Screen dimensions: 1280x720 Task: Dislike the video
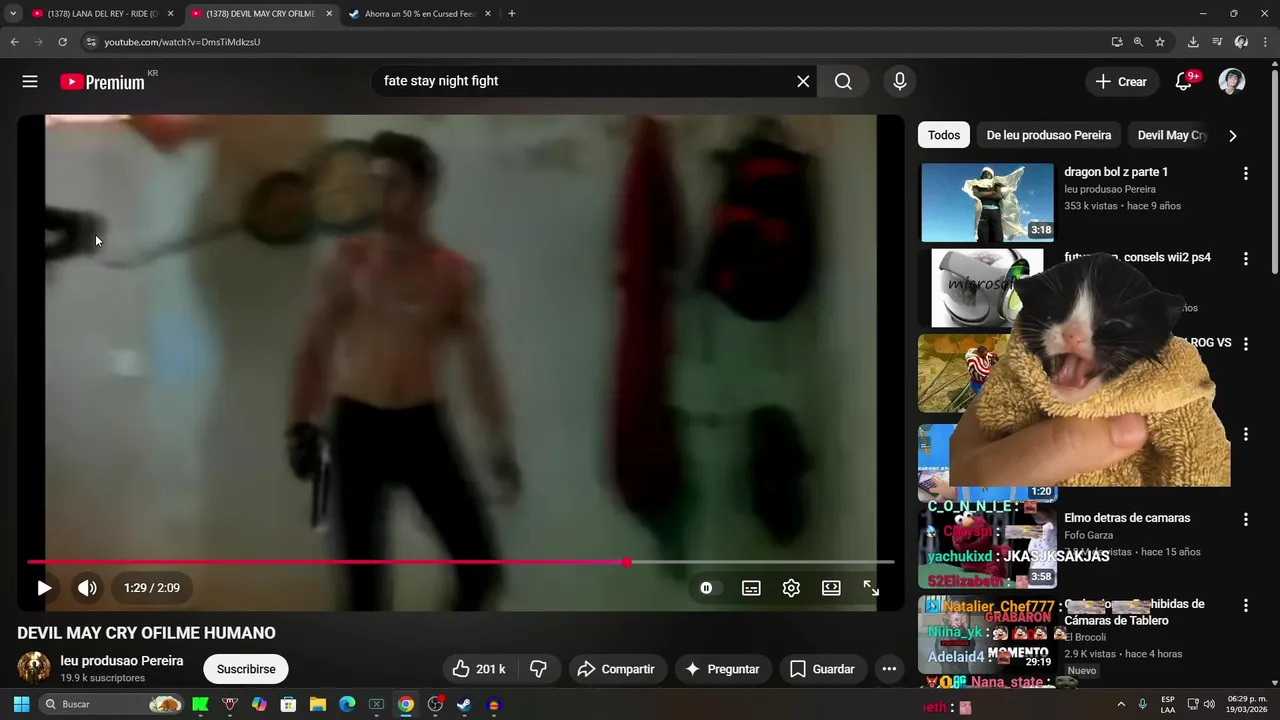click(x=538, y=669)
